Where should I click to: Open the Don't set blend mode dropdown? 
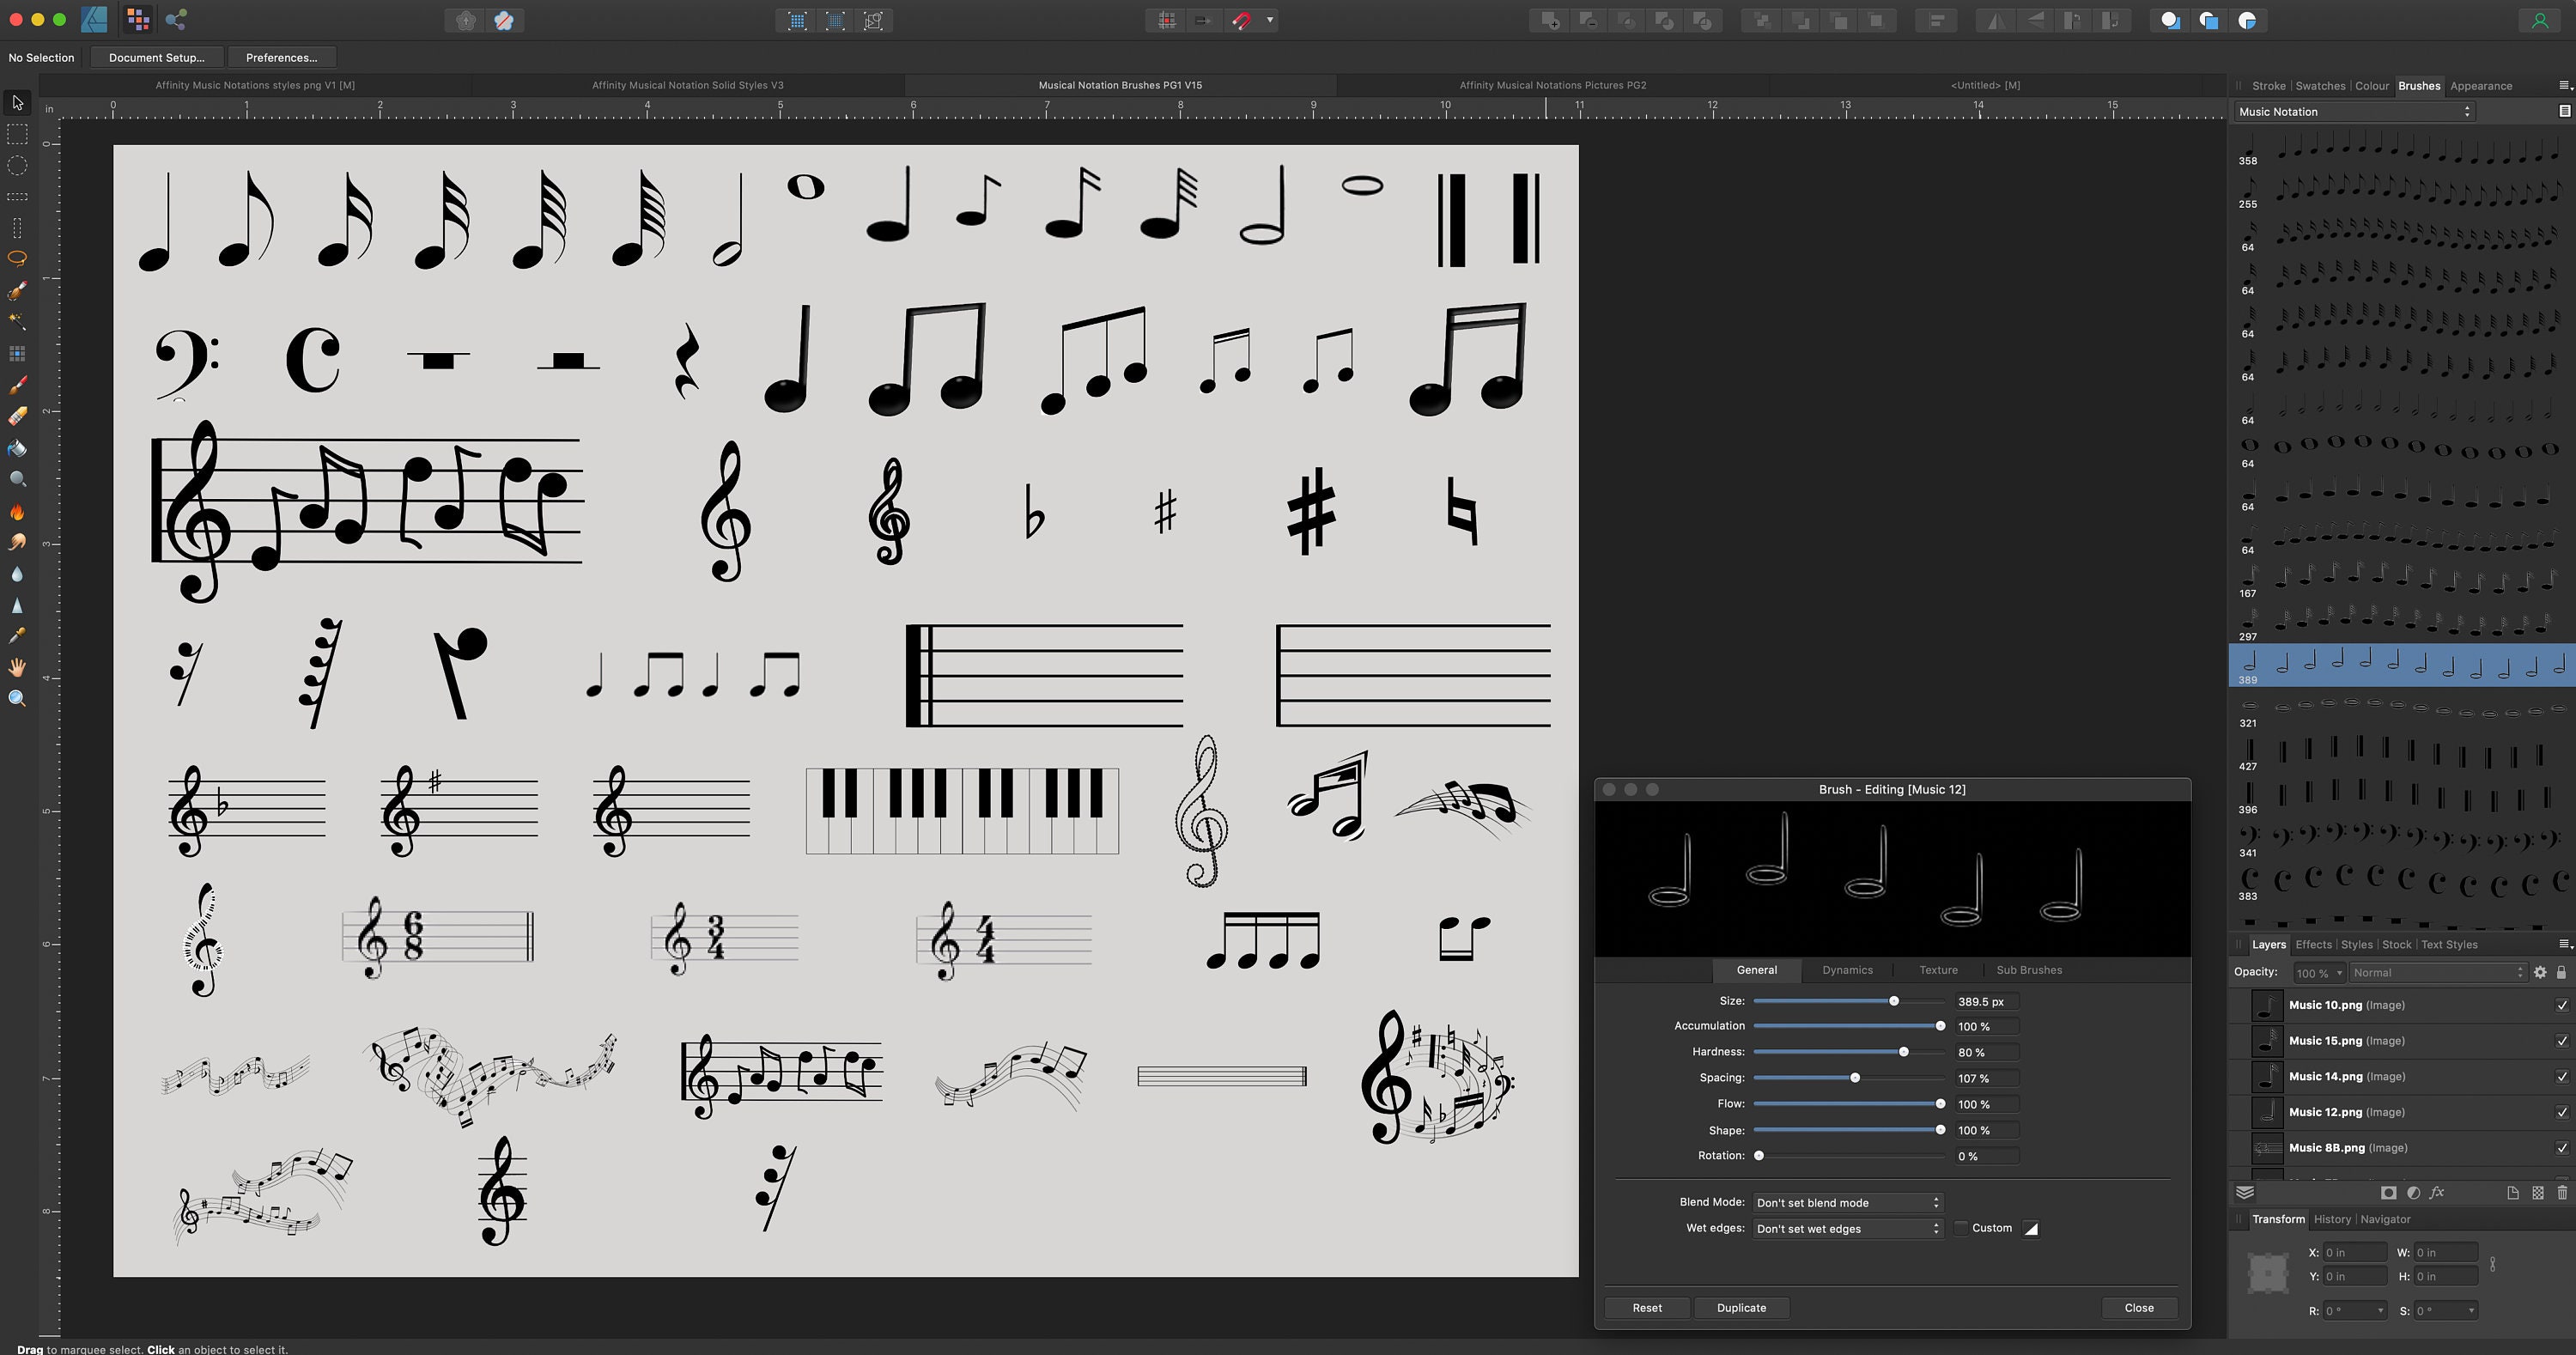click(x=1847, y=1202)
